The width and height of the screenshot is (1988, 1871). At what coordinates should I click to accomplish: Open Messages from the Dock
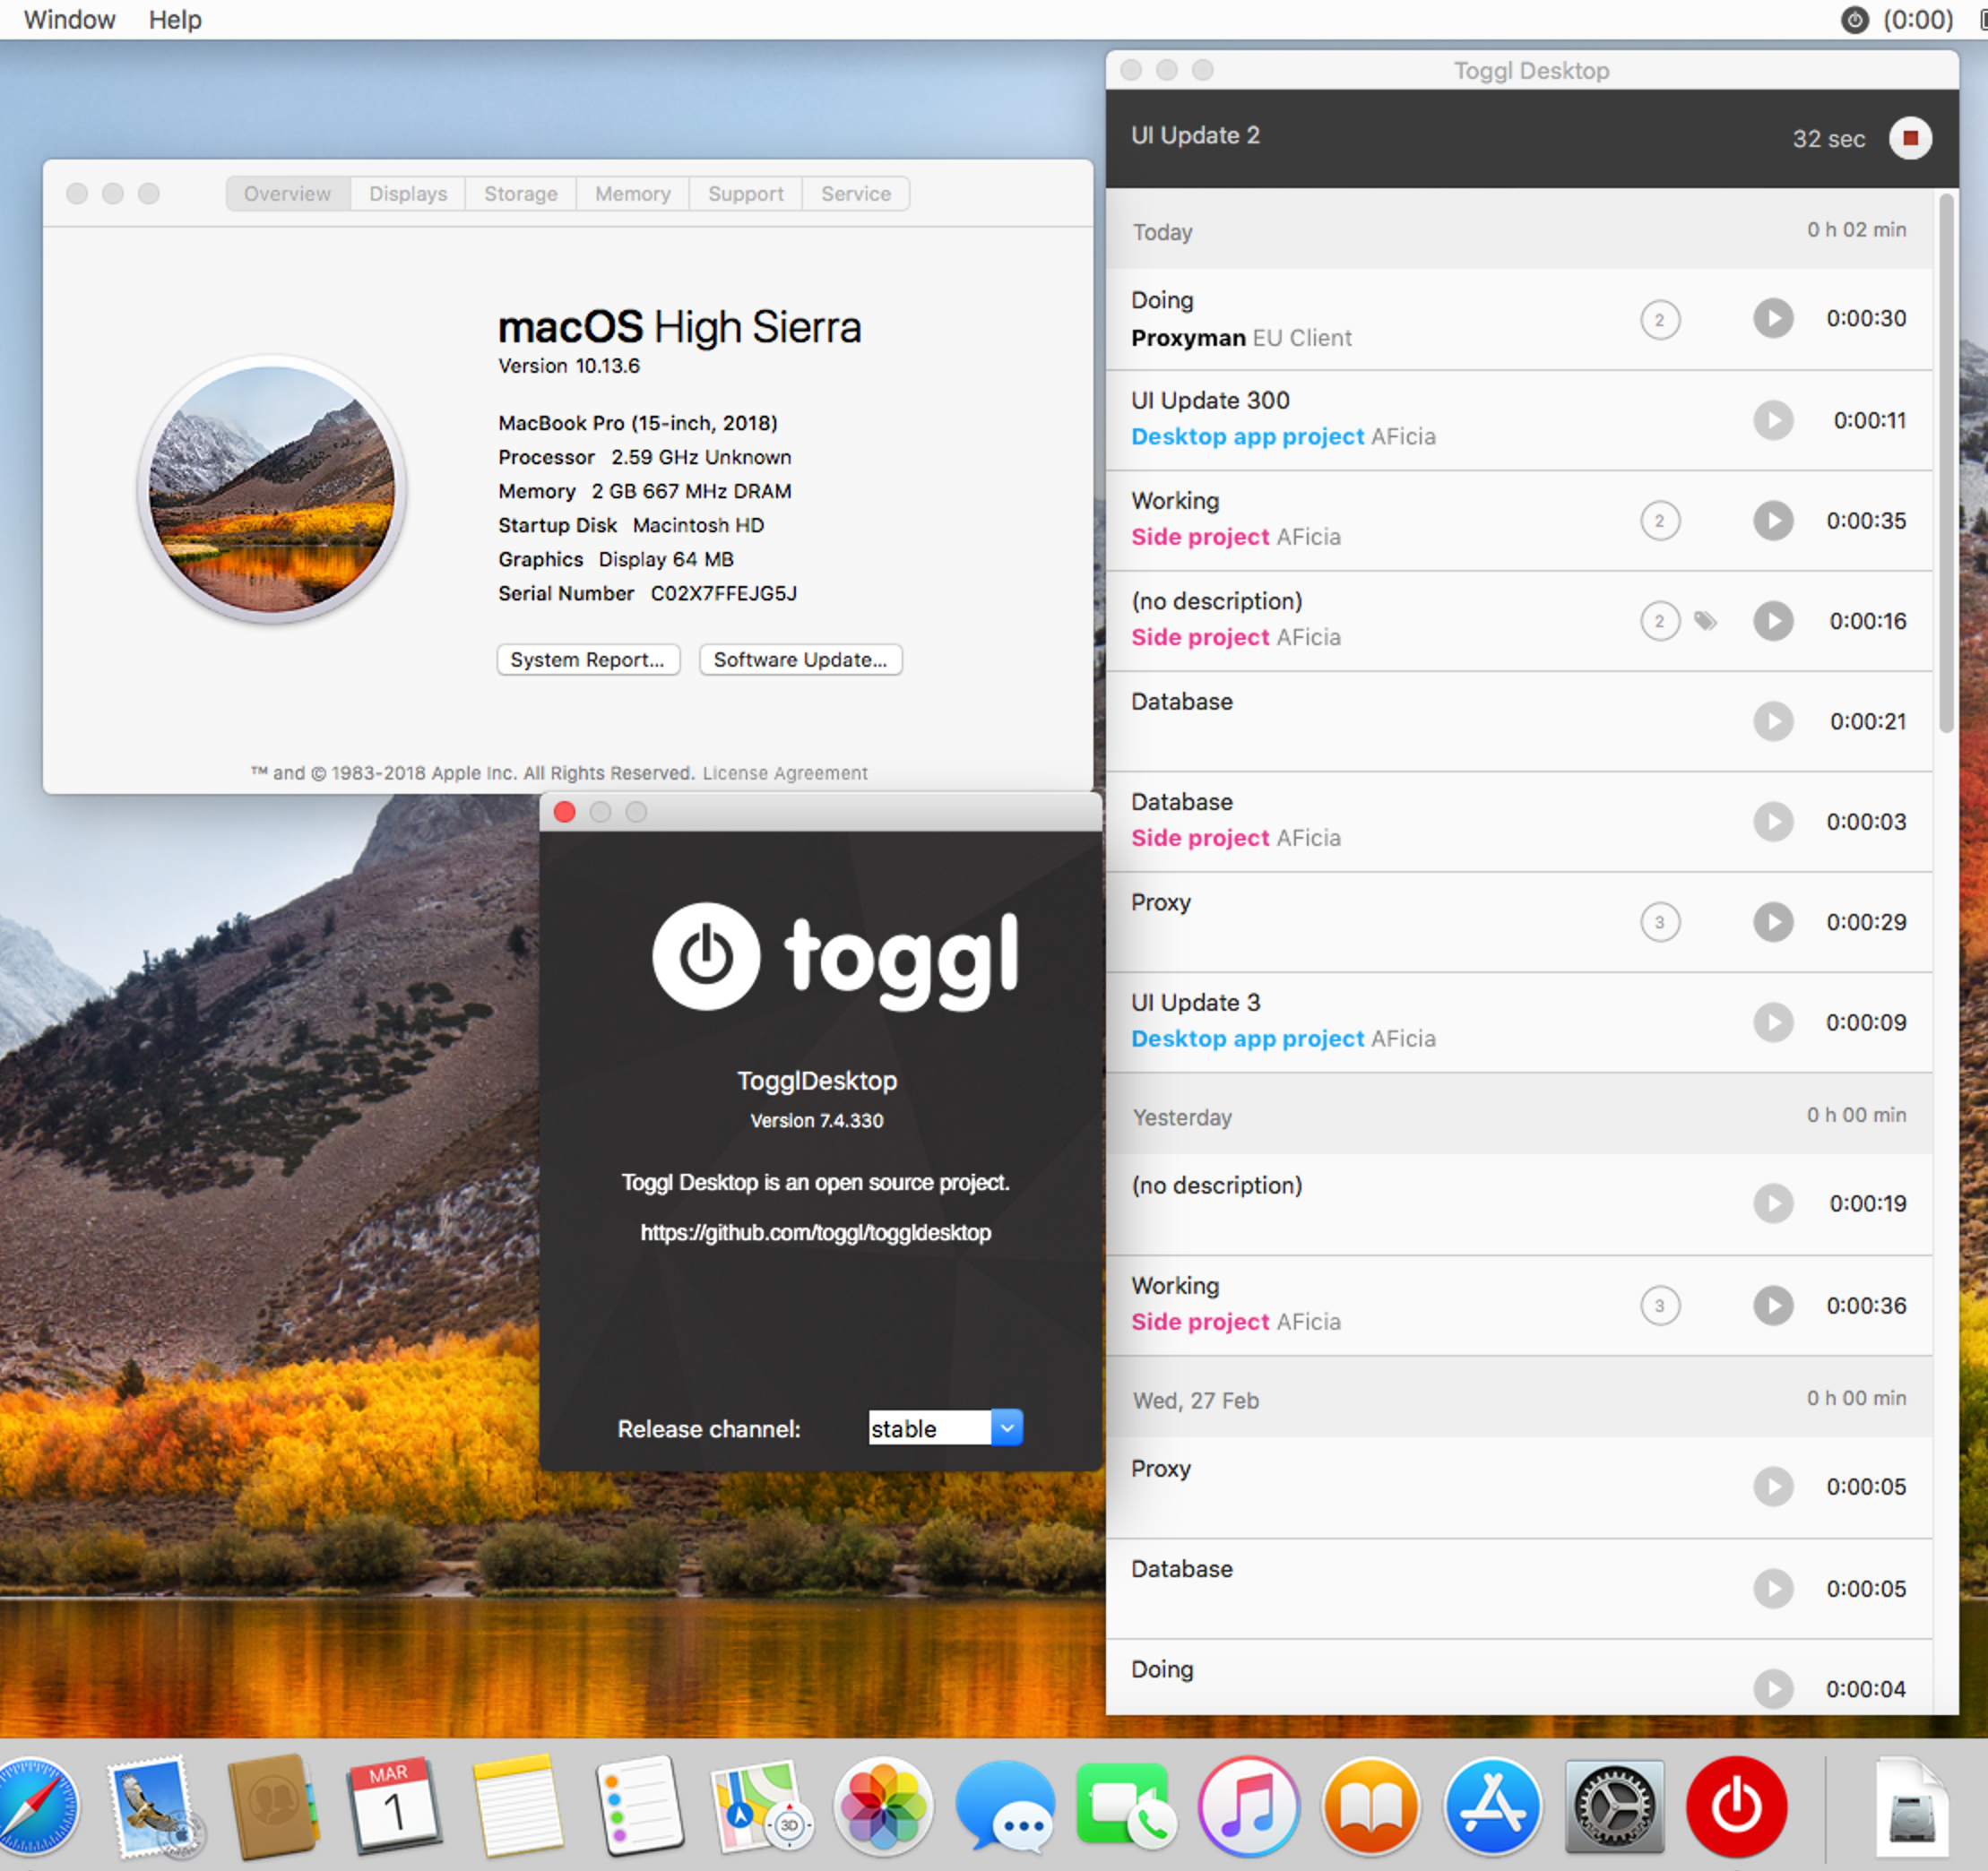[x=1005, y=1808]
